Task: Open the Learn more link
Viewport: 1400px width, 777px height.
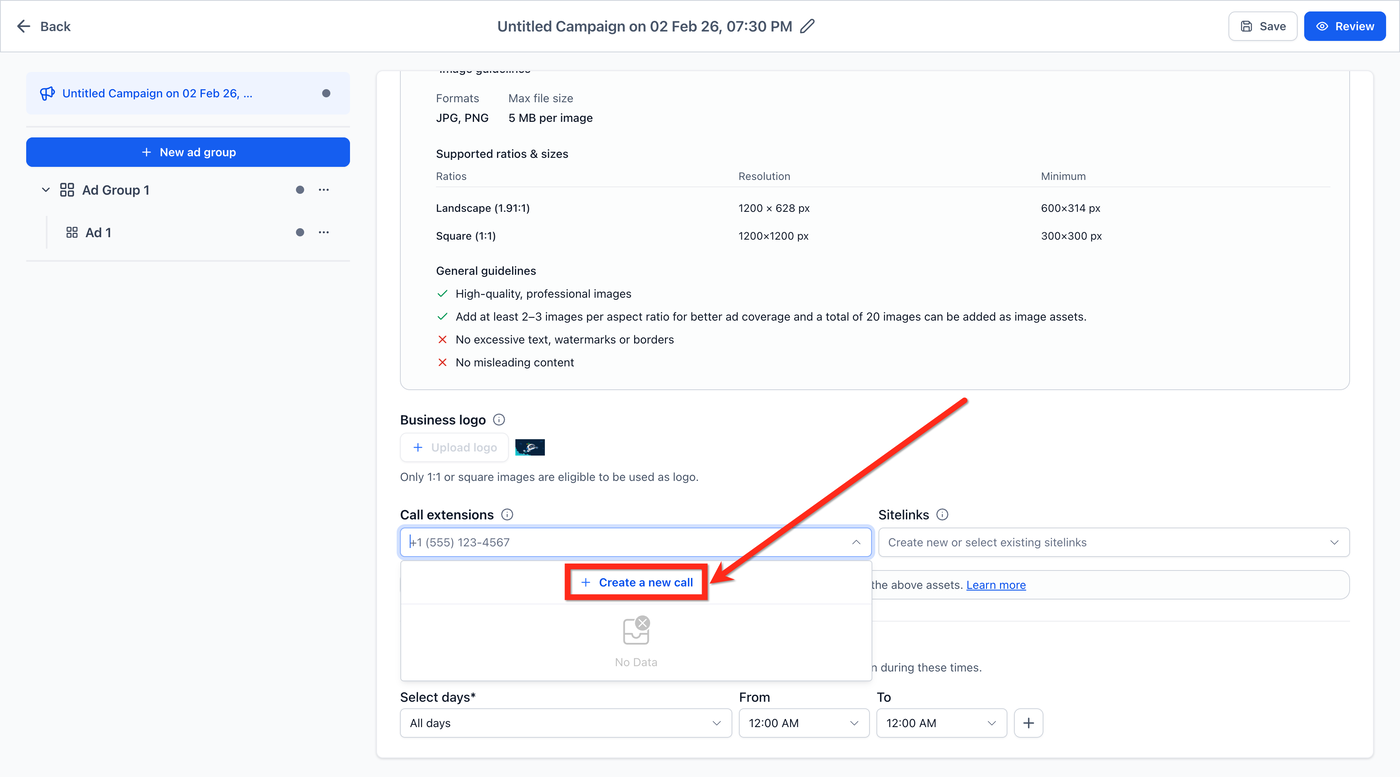Action: (x=995, y=585)
